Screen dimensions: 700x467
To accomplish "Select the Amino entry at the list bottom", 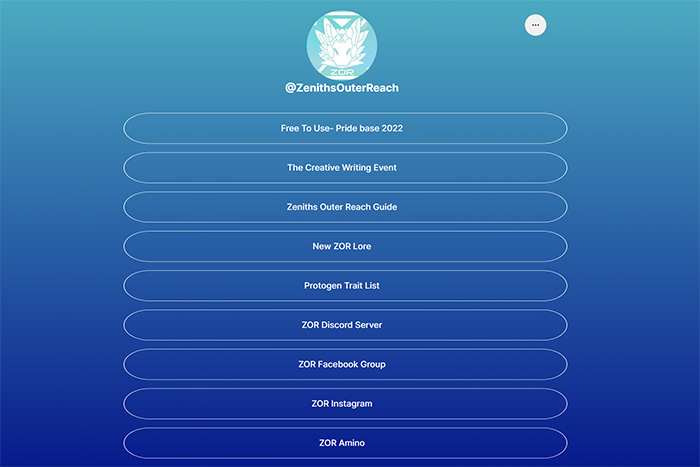I will click(x=345, y=442).
